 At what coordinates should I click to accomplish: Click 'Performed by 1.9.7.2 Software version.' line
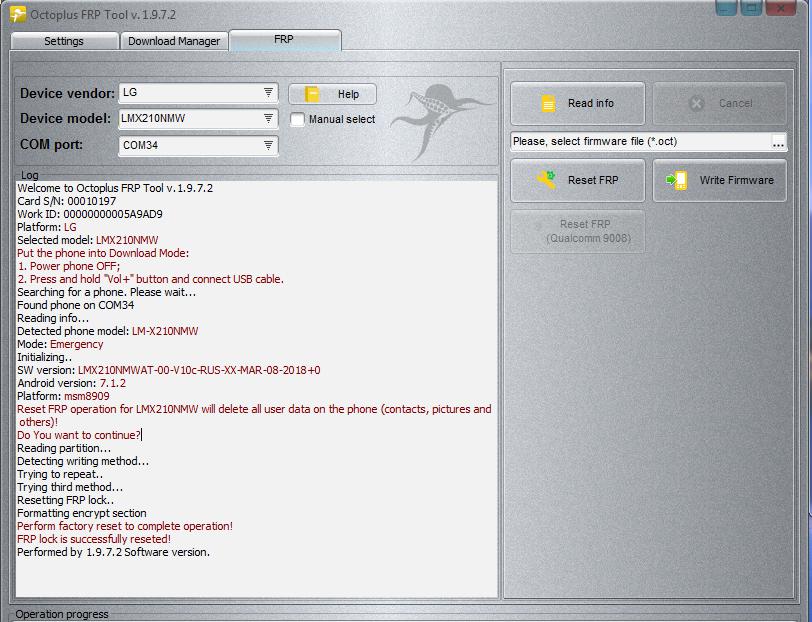113,552
